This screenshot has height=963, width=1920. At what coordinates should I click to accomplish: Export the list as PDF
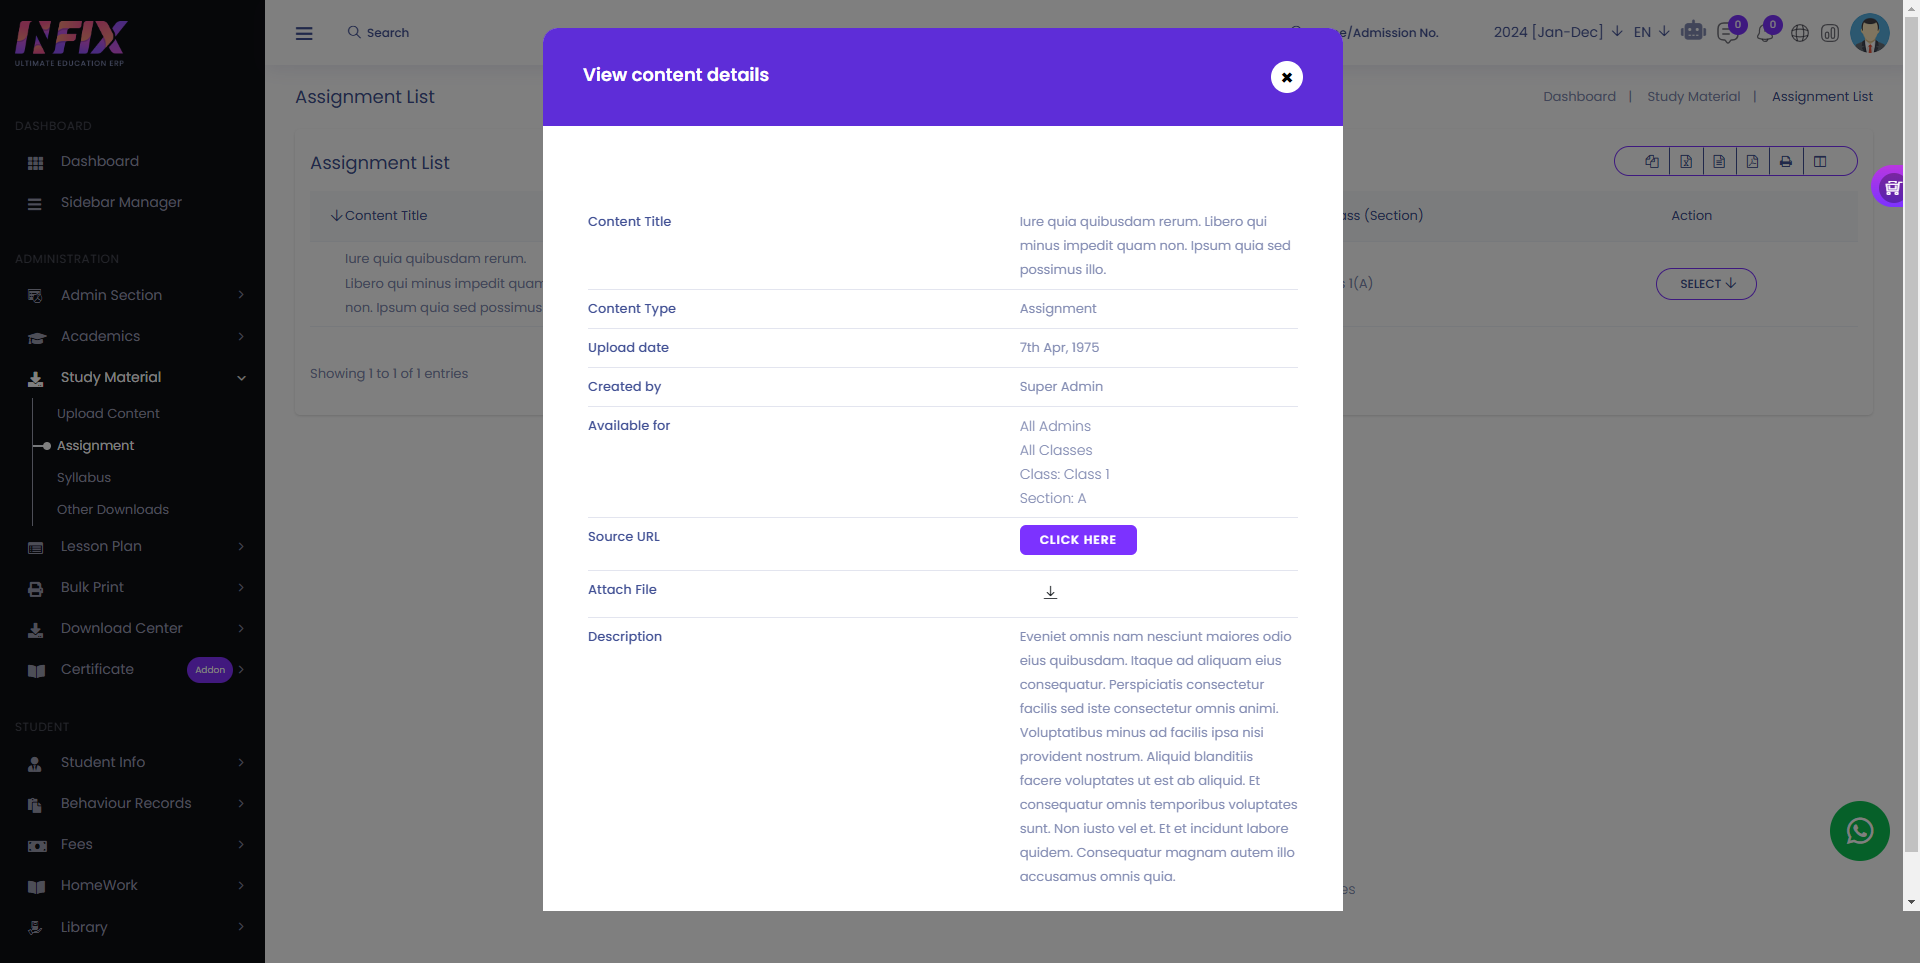tap(1752, 161)
